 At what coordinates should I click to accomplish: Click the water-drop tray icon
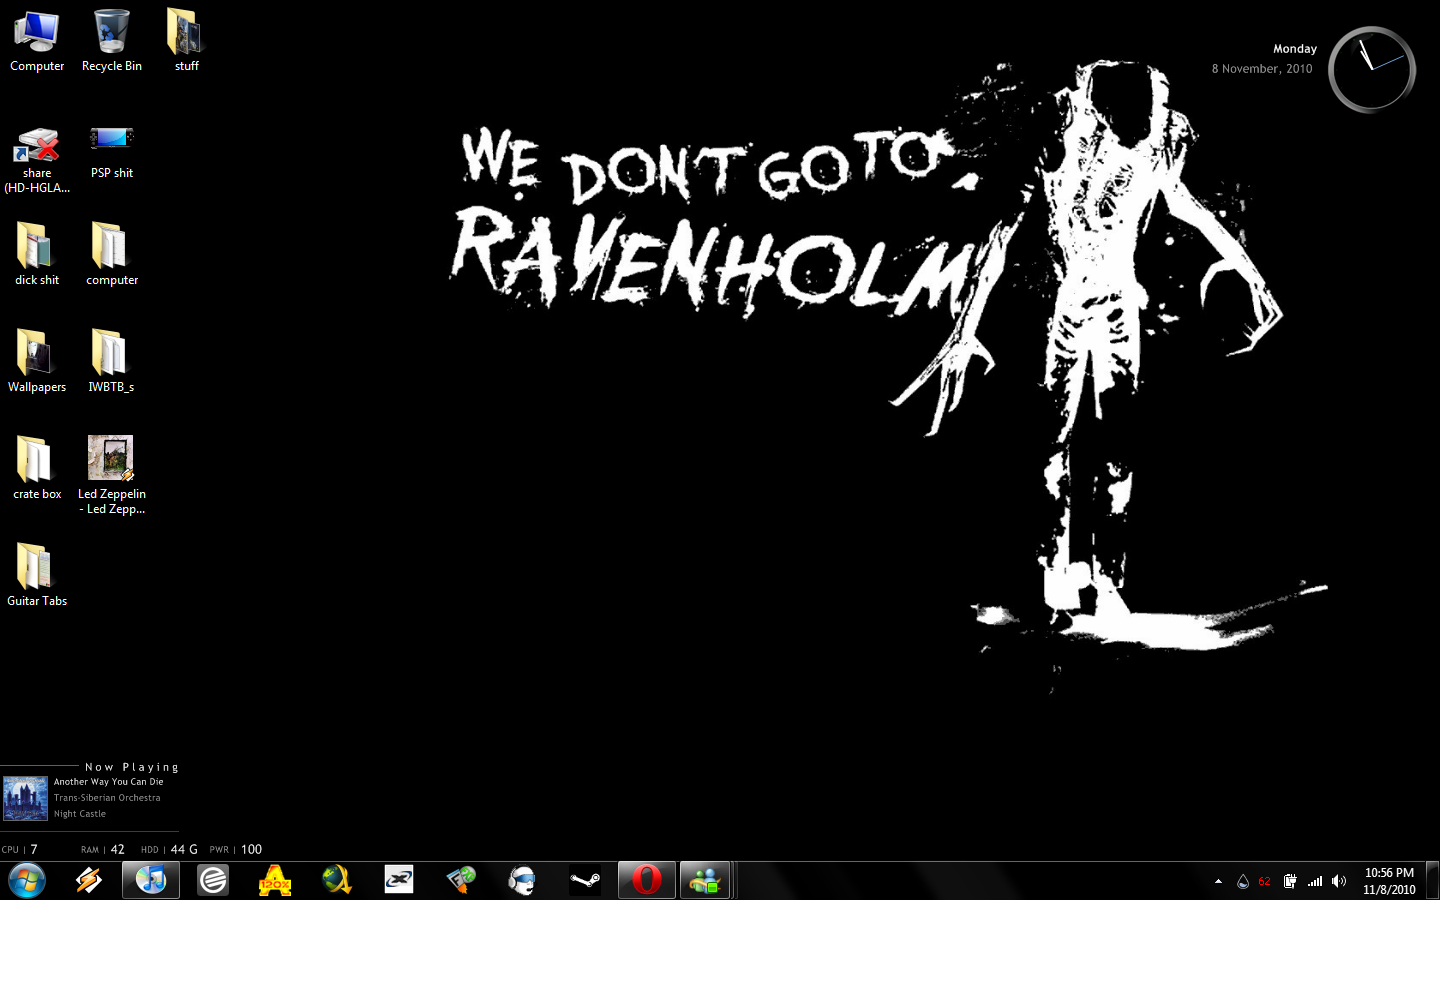(x=1243, y=881)
